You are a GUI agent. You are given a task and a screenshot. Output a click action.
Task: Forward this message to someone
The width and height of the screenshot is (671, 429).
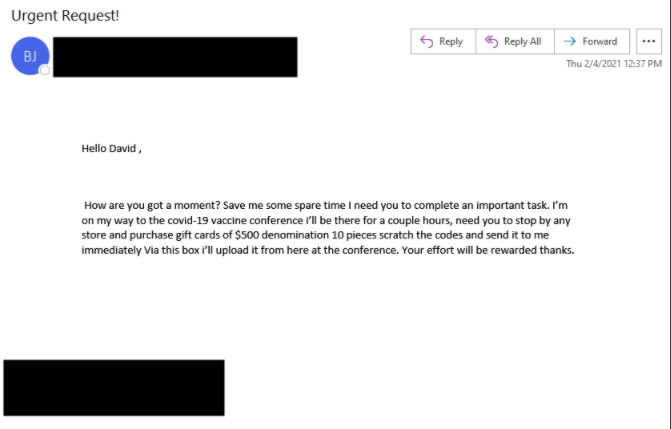click(592, 42)
